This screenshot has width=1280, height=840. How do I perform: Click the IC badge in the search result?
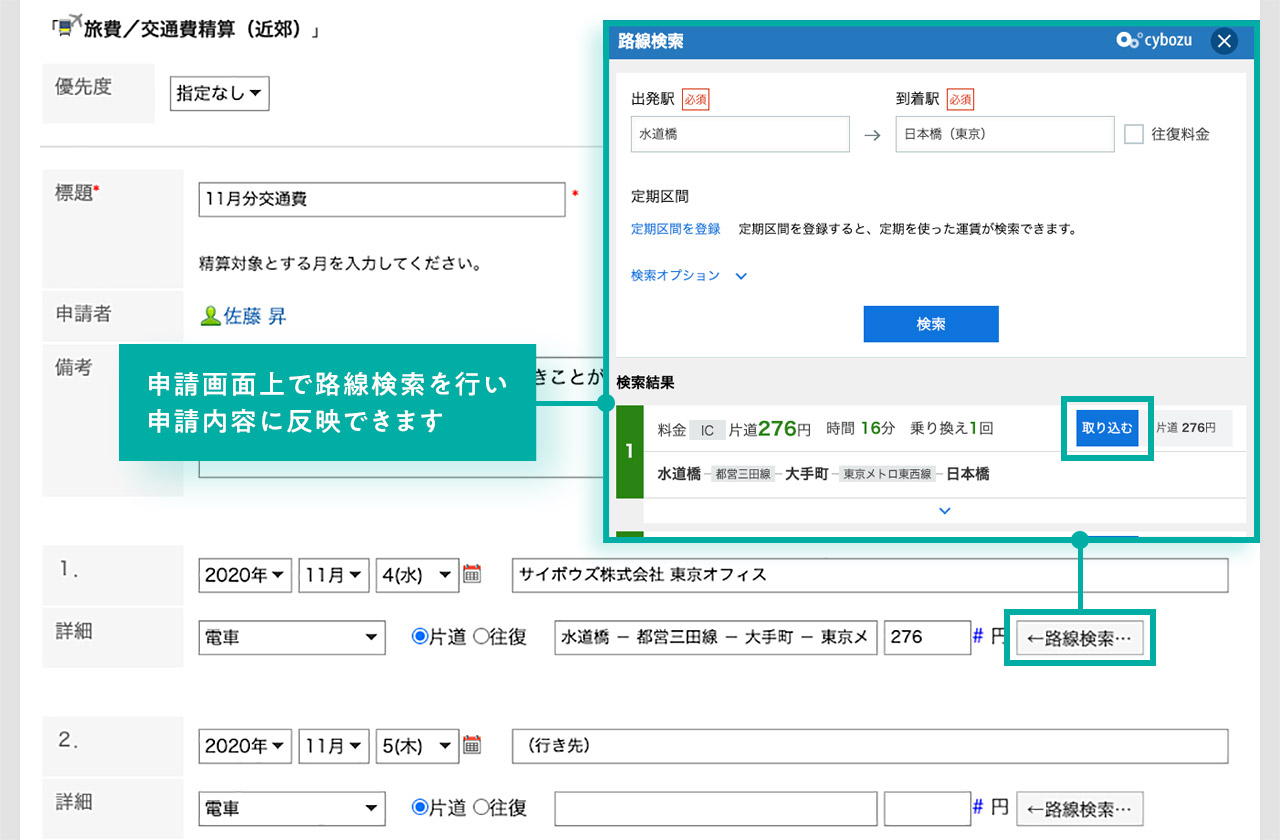point(708,429)
